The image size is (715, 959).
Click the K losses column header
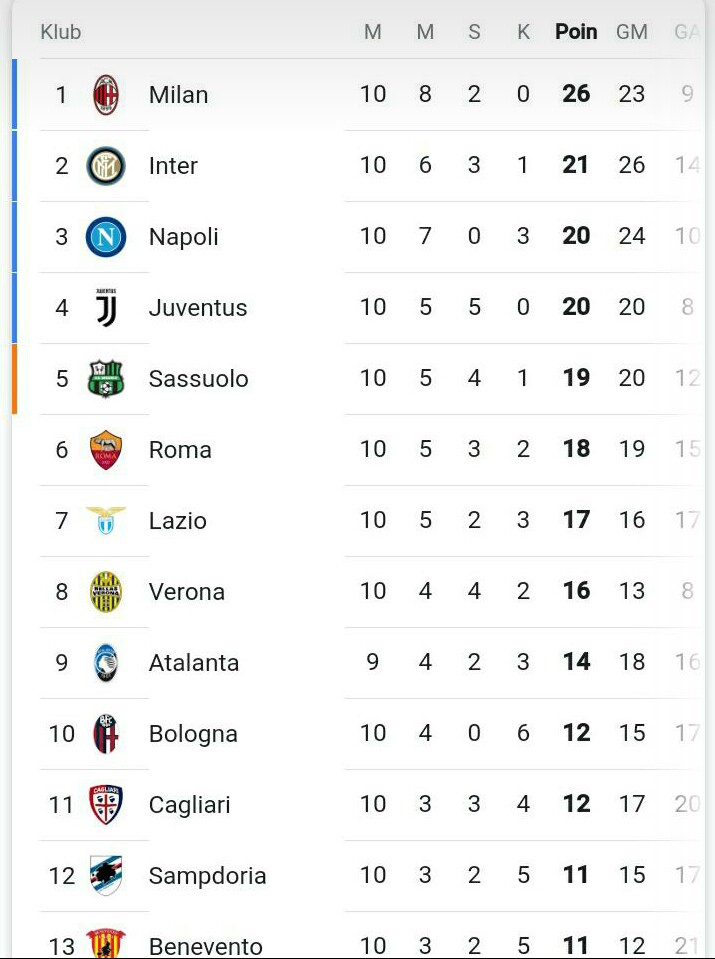[524, 32]
